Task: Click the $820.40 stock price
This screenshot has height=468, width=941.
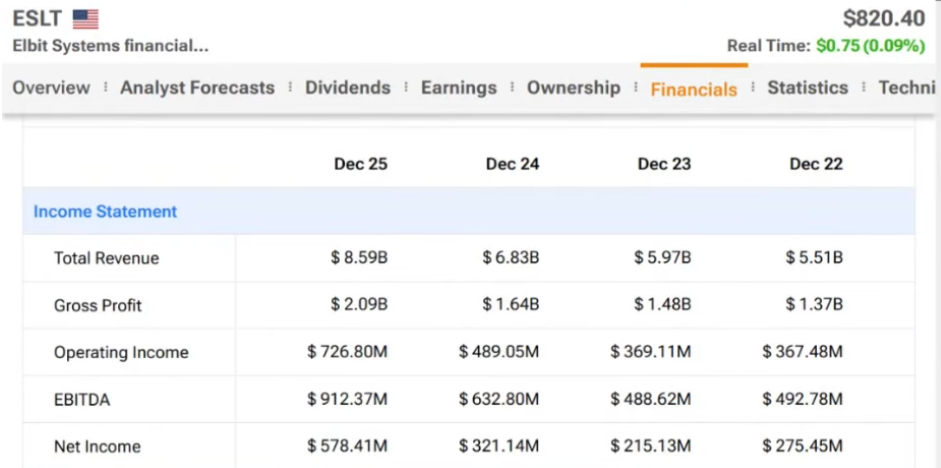Action: point(884,19)
